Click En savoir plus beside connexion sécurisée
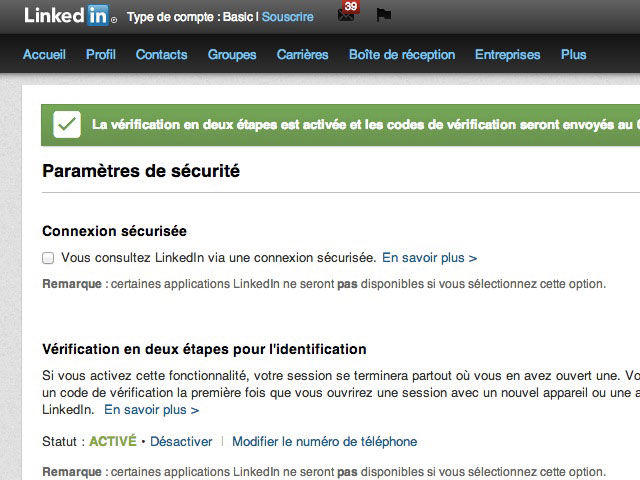Viewport: 640px width, 480px height. pos(429,258)
